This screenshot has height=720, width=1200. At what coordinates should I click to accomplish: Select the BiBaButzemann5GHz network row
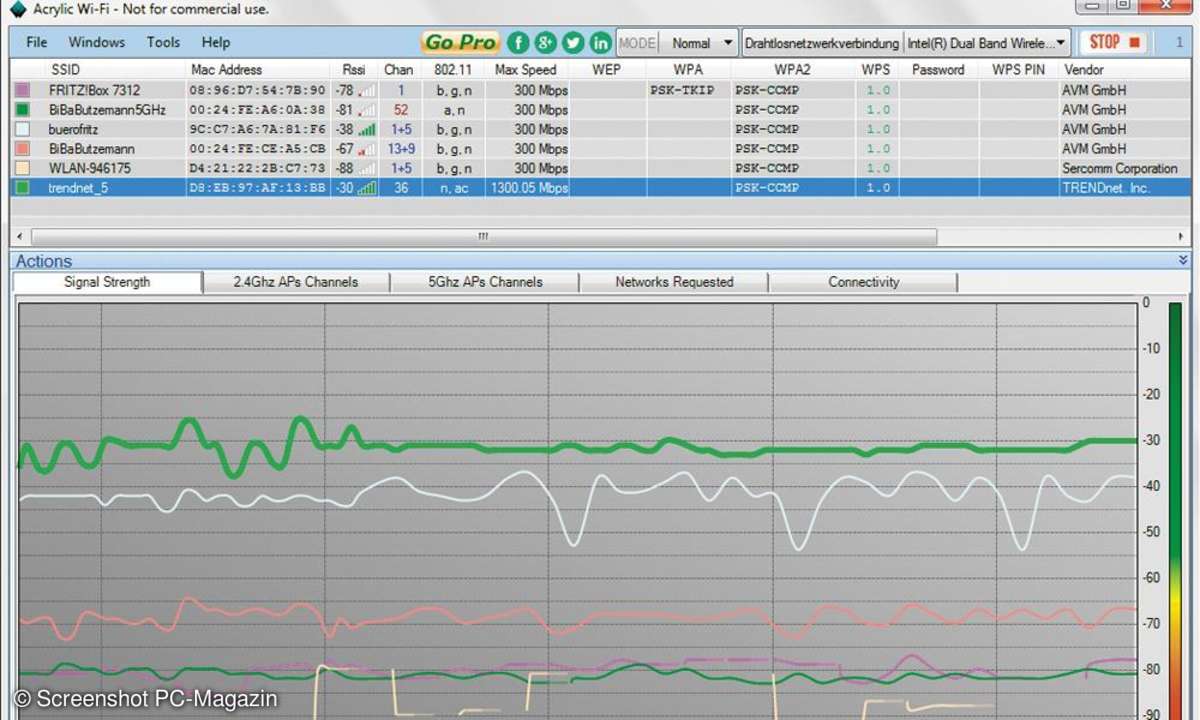click(x=600, y=110)
